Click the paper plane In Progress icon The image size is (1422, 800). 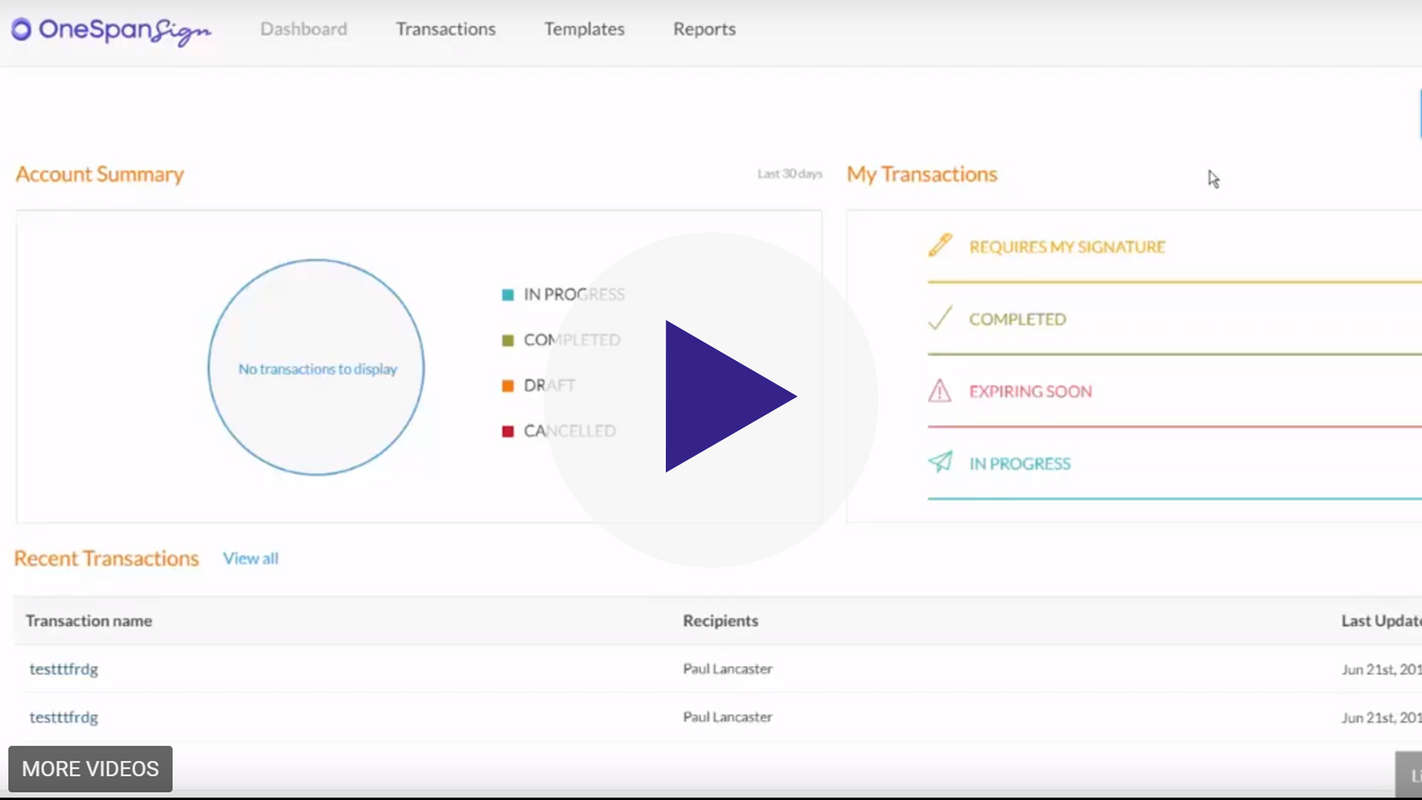pyautogui.click(x=940, y=462)
